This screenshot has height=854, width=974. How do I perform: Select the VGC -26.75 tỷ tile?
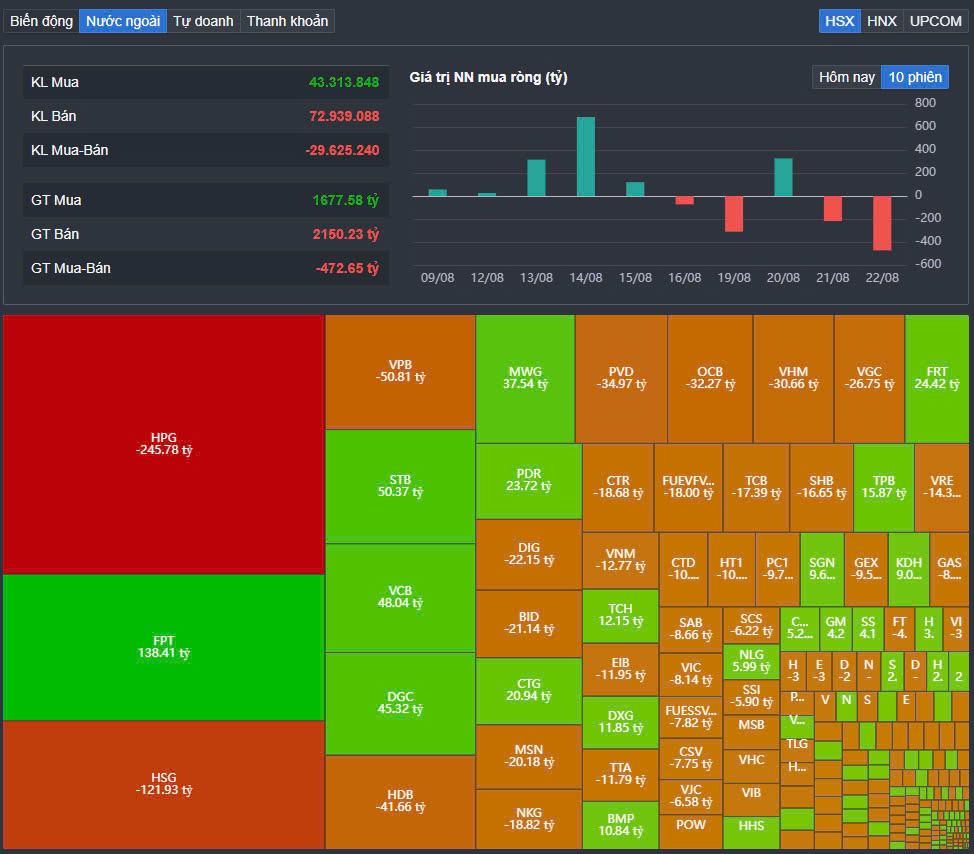point(869,378)
